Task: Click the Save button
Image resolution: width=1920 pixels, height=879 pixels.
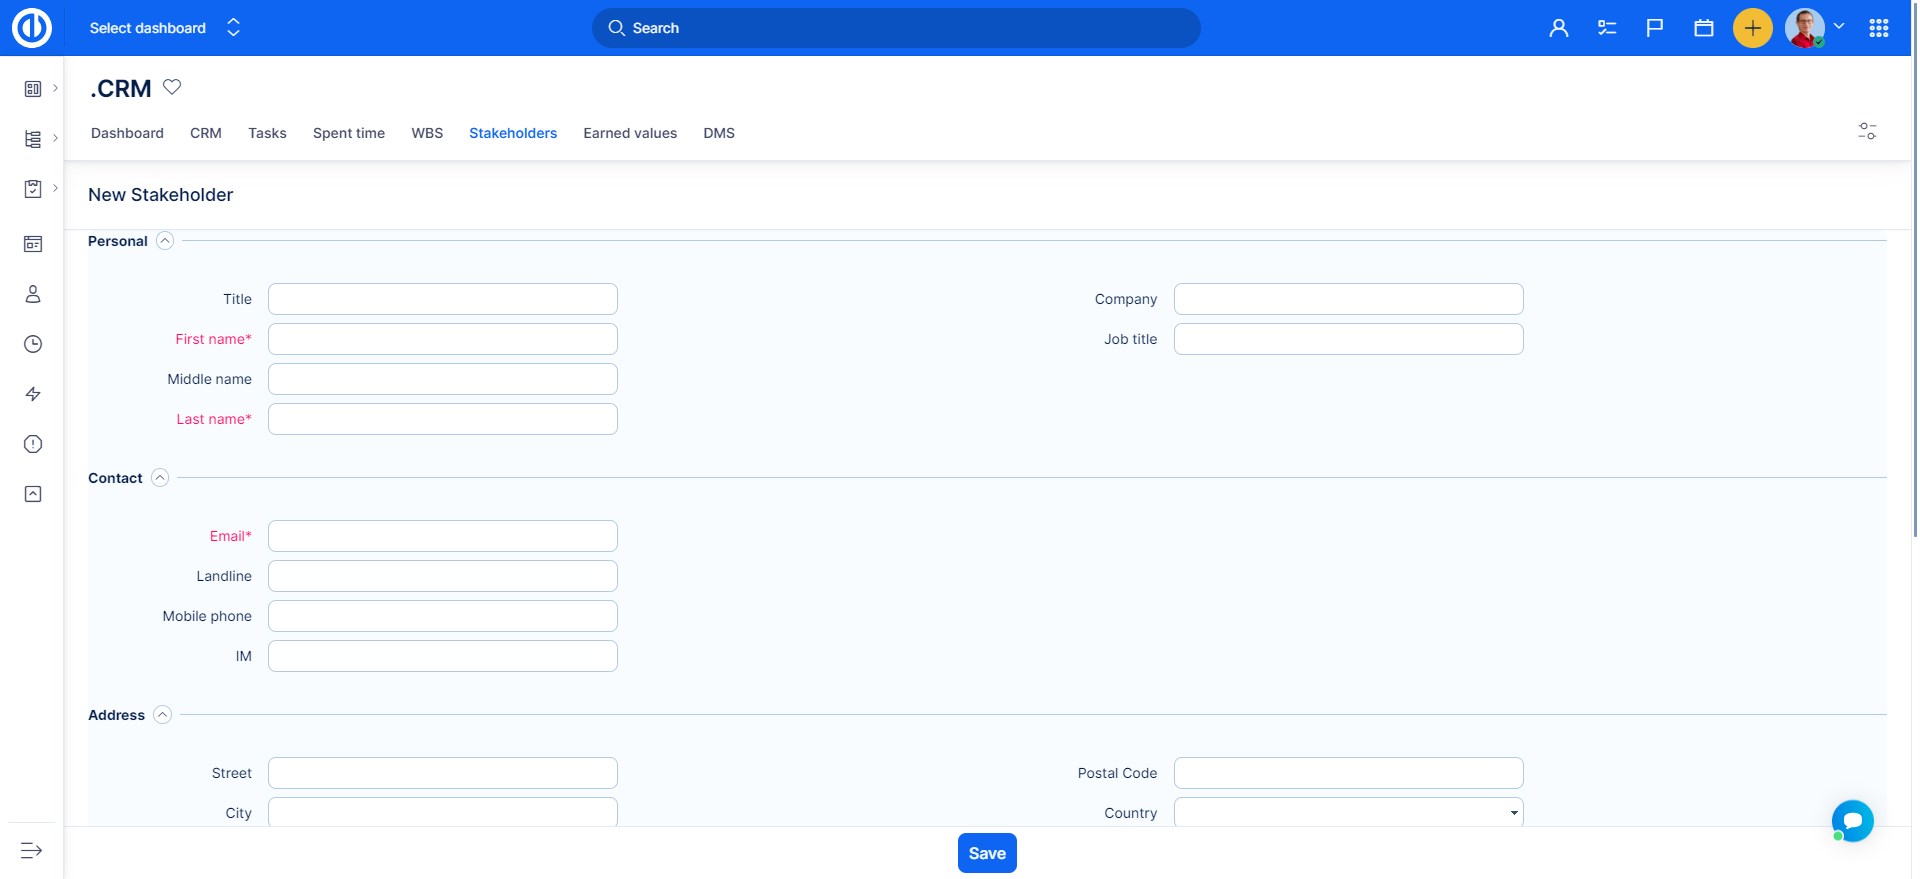Action: (x=986, y=853)
